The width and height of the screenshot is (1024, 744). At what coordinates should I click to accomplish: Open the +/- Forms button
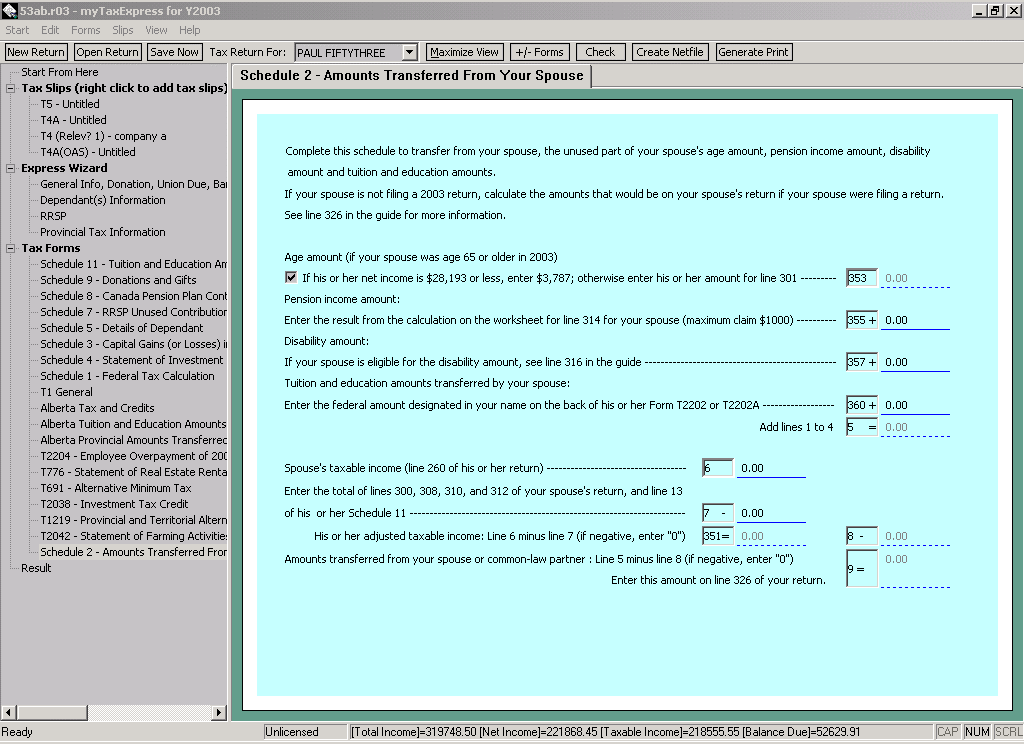pyautogui.click(x=539, y=52)
